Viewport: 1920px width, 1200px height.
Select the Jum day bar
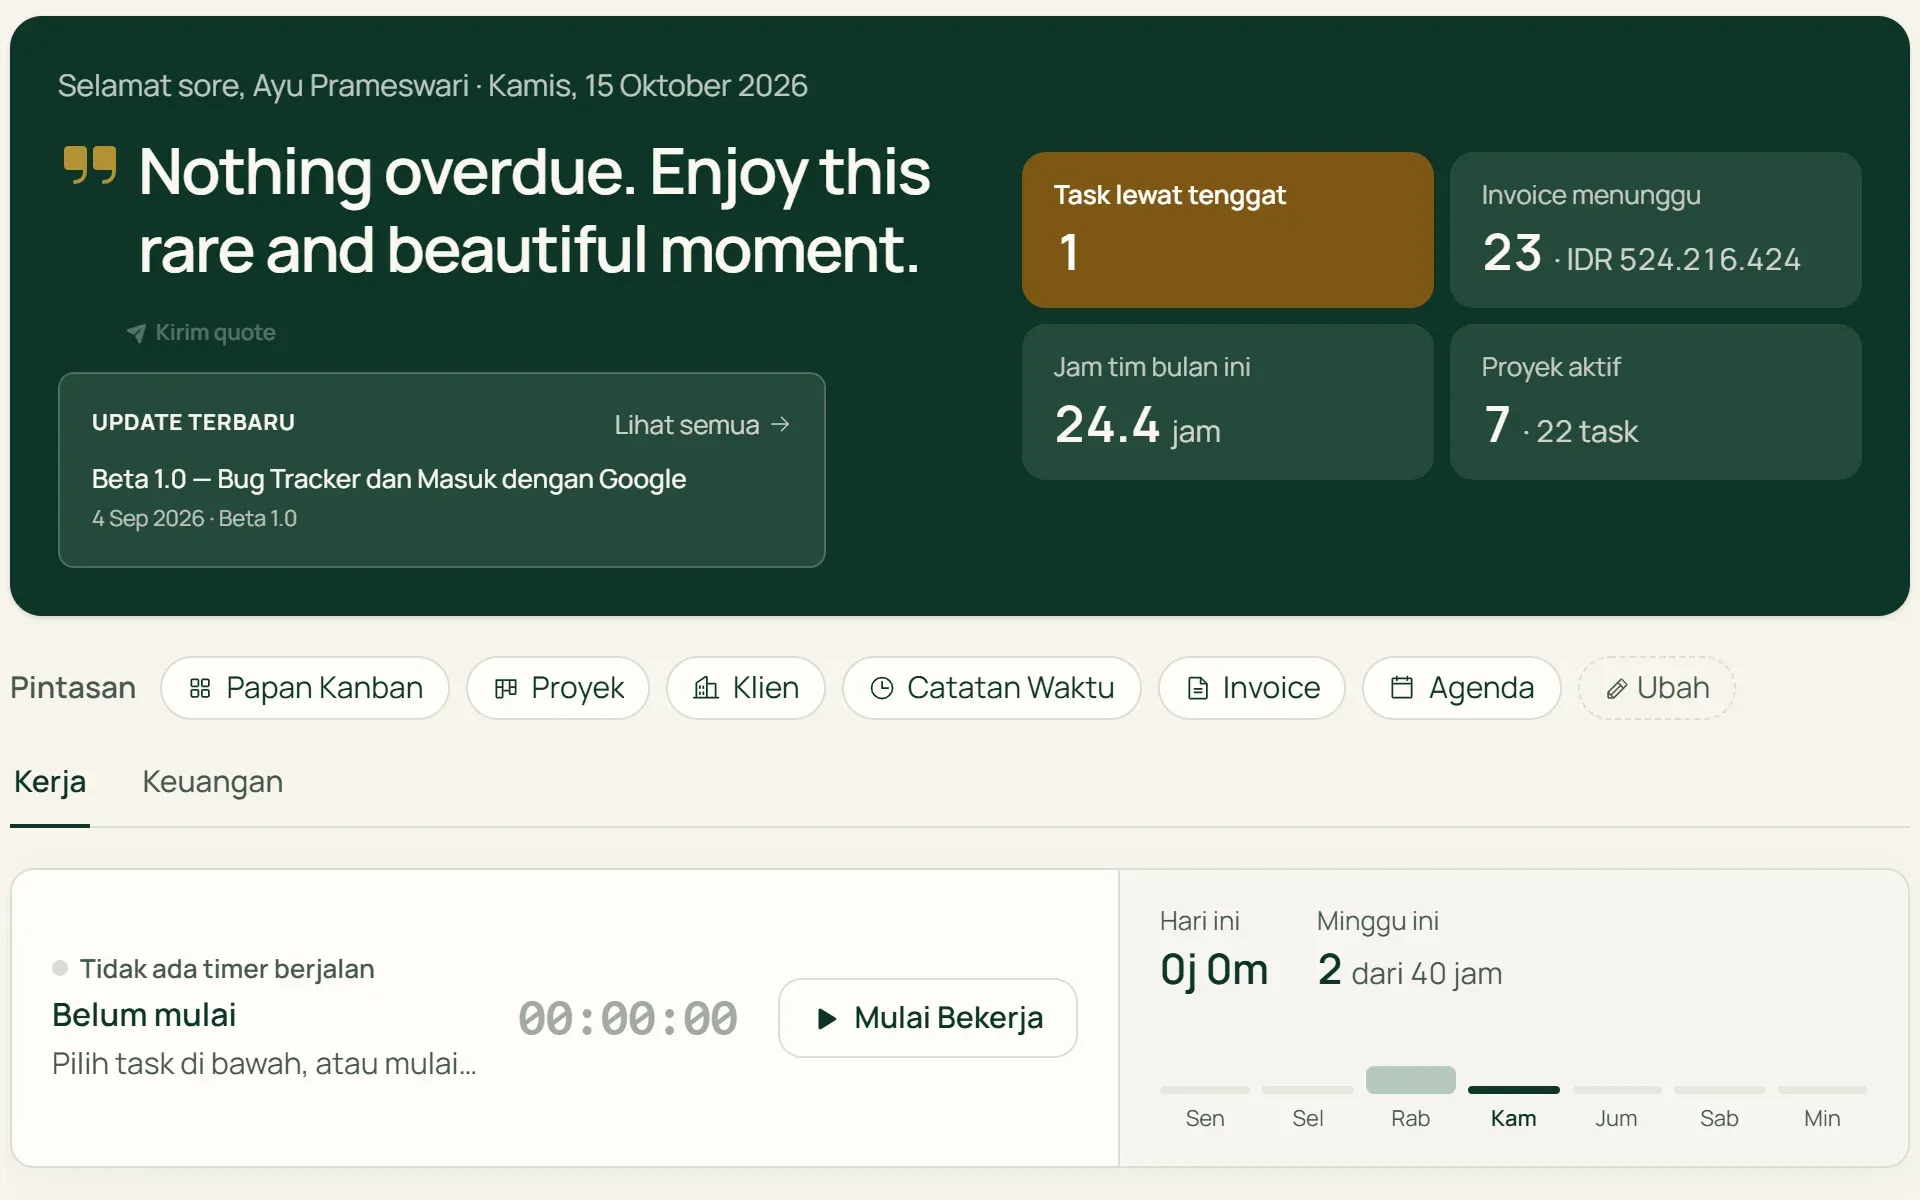pyautogui.click(x=1616, y=1090)
